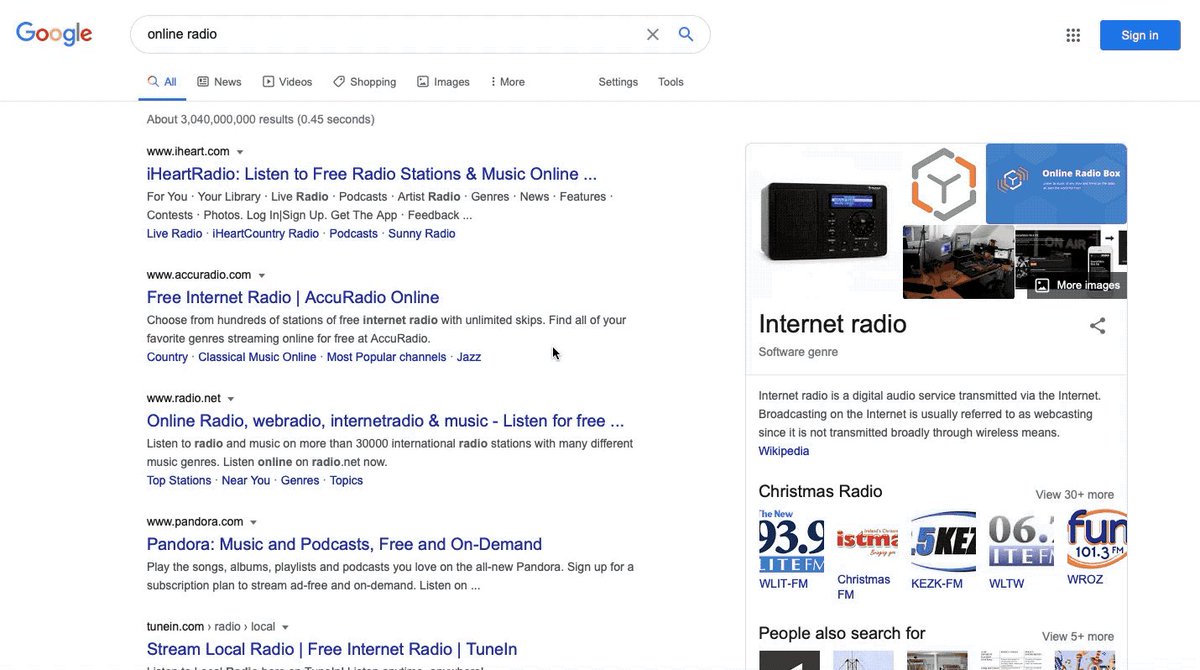Viewport: 1200px width, 670px height.
Task: Click the Christmas FM station logo
Action: [868, 540]
